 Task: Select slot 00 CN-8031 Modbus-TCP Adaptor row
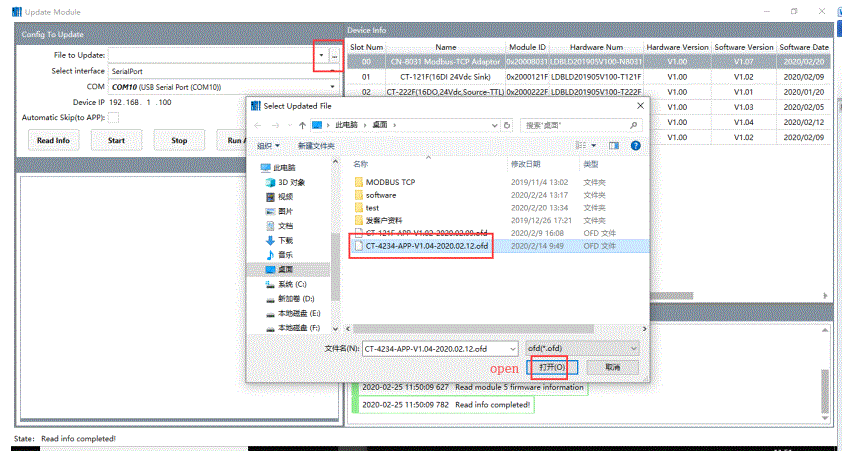click(x=589, y=62)
